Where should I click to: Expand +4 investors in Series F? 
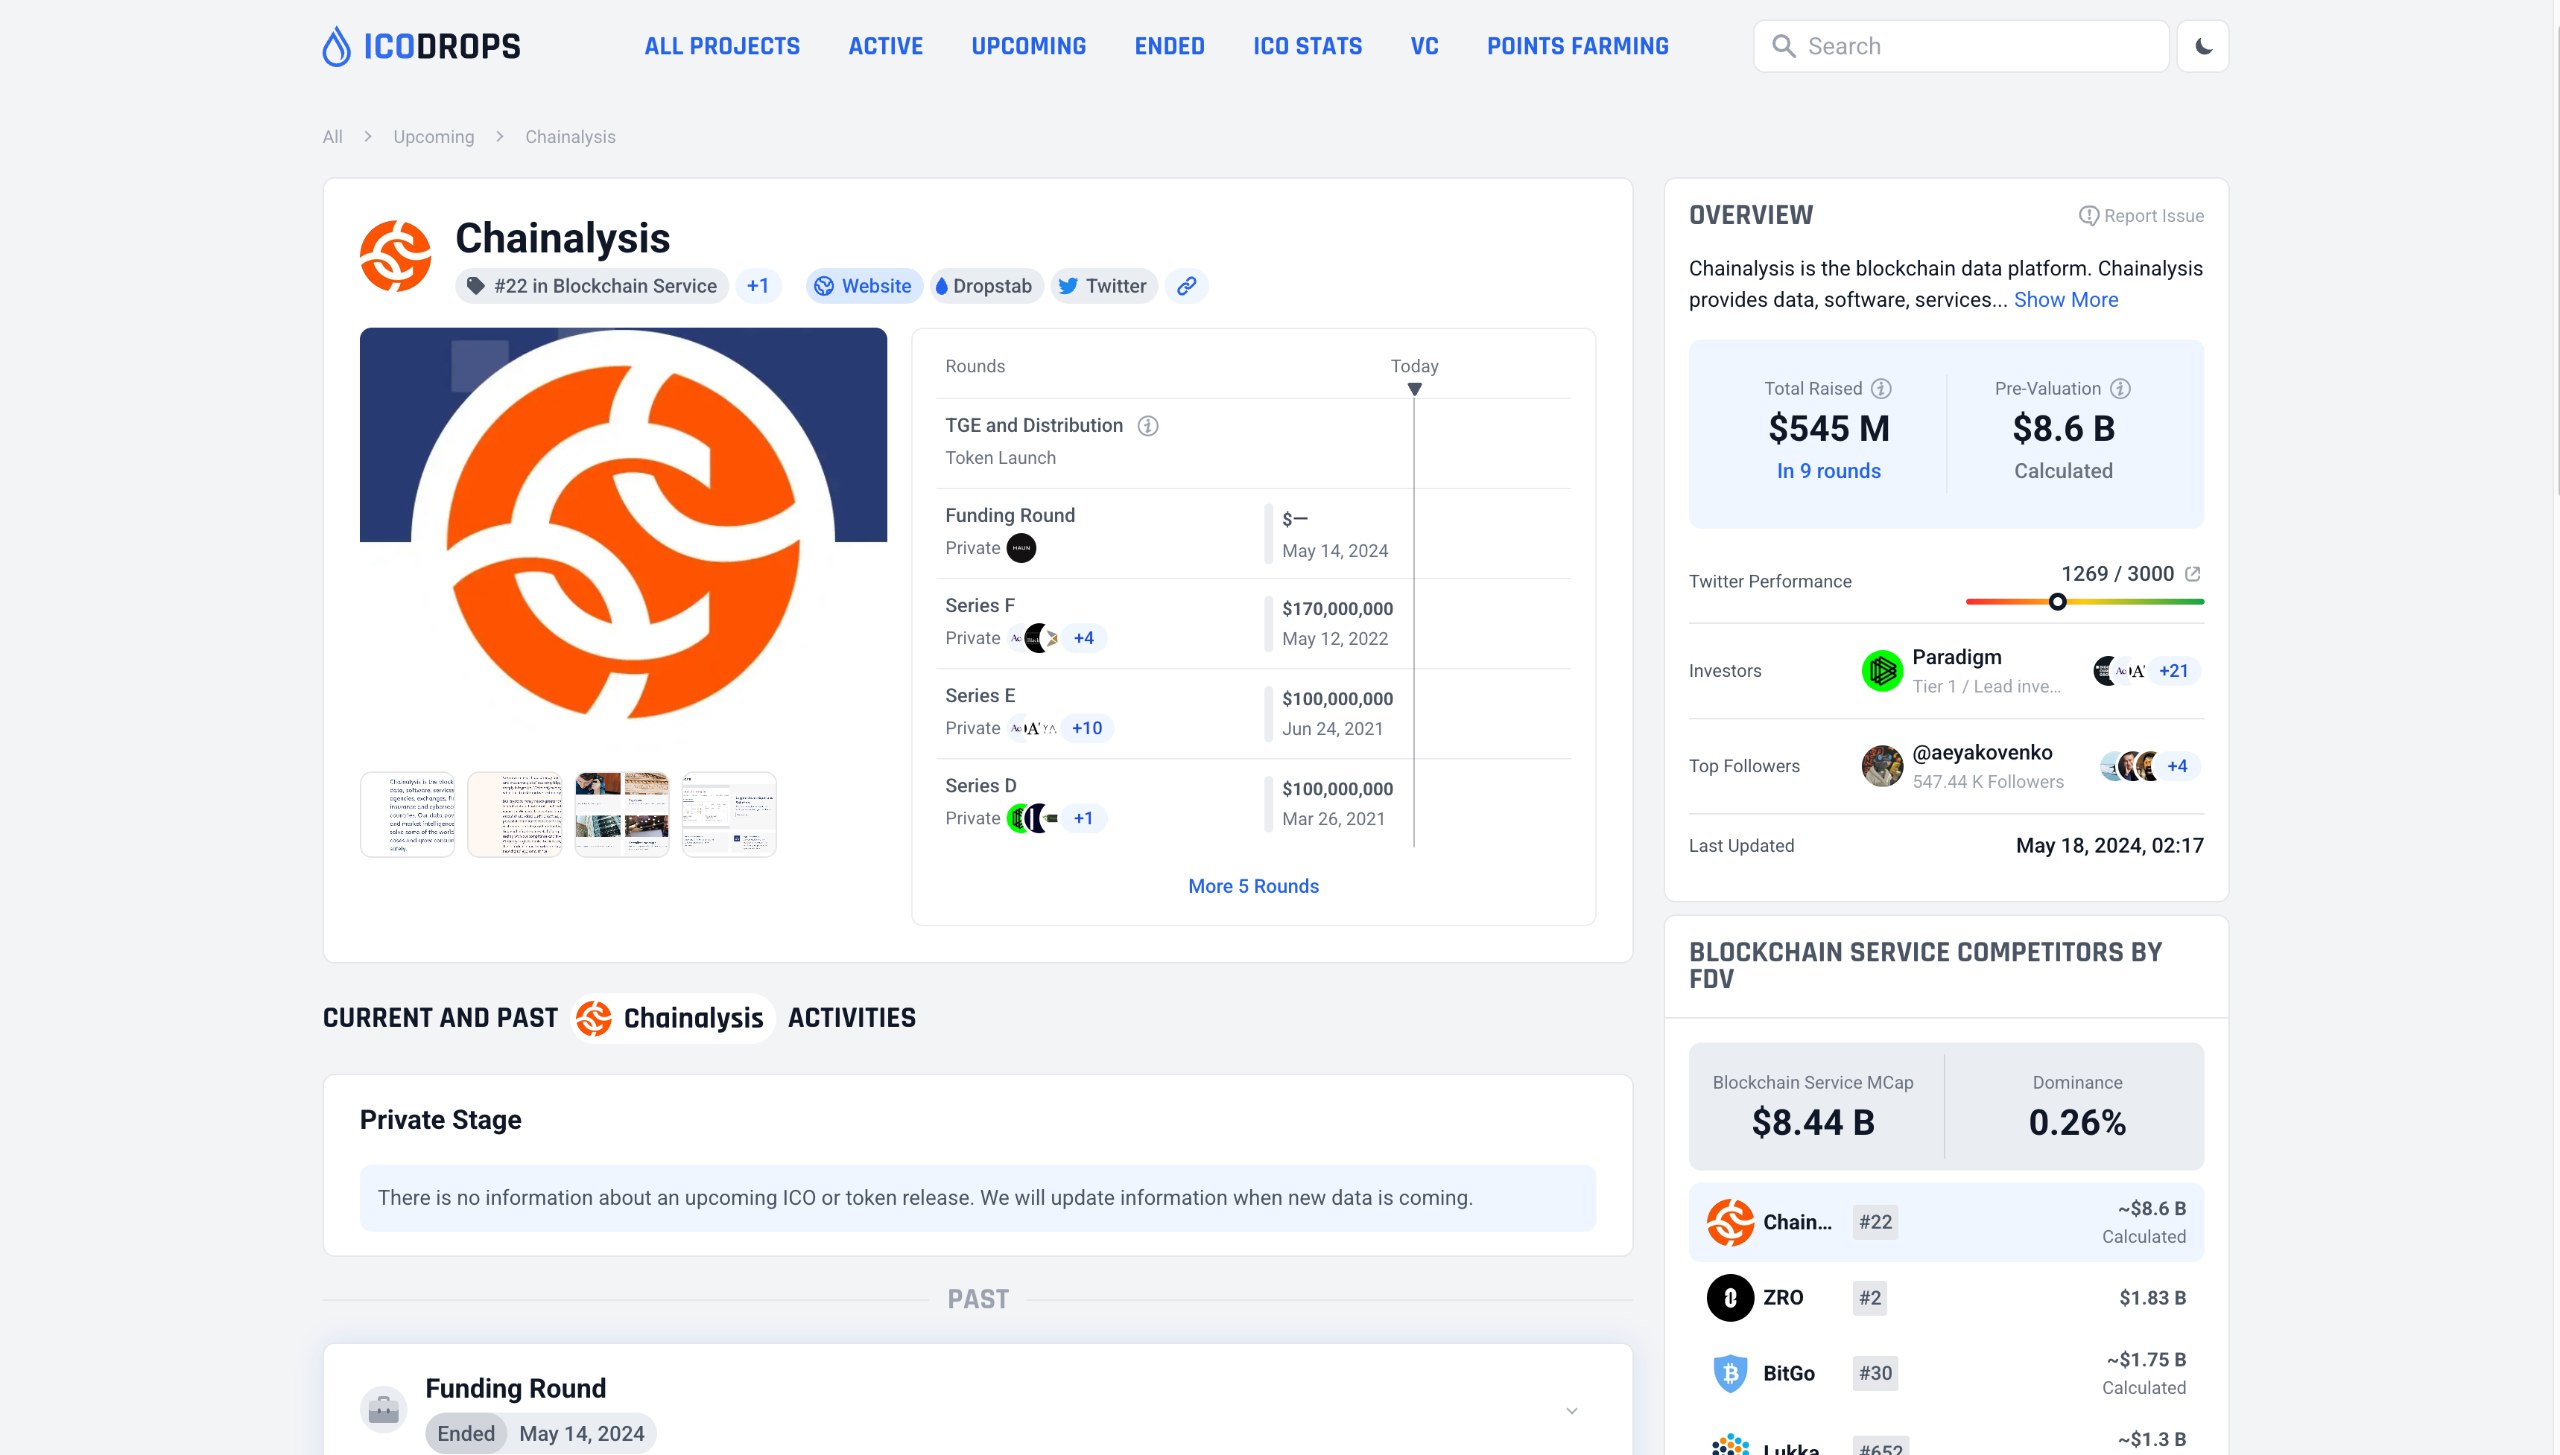[x=1084, y=638]
